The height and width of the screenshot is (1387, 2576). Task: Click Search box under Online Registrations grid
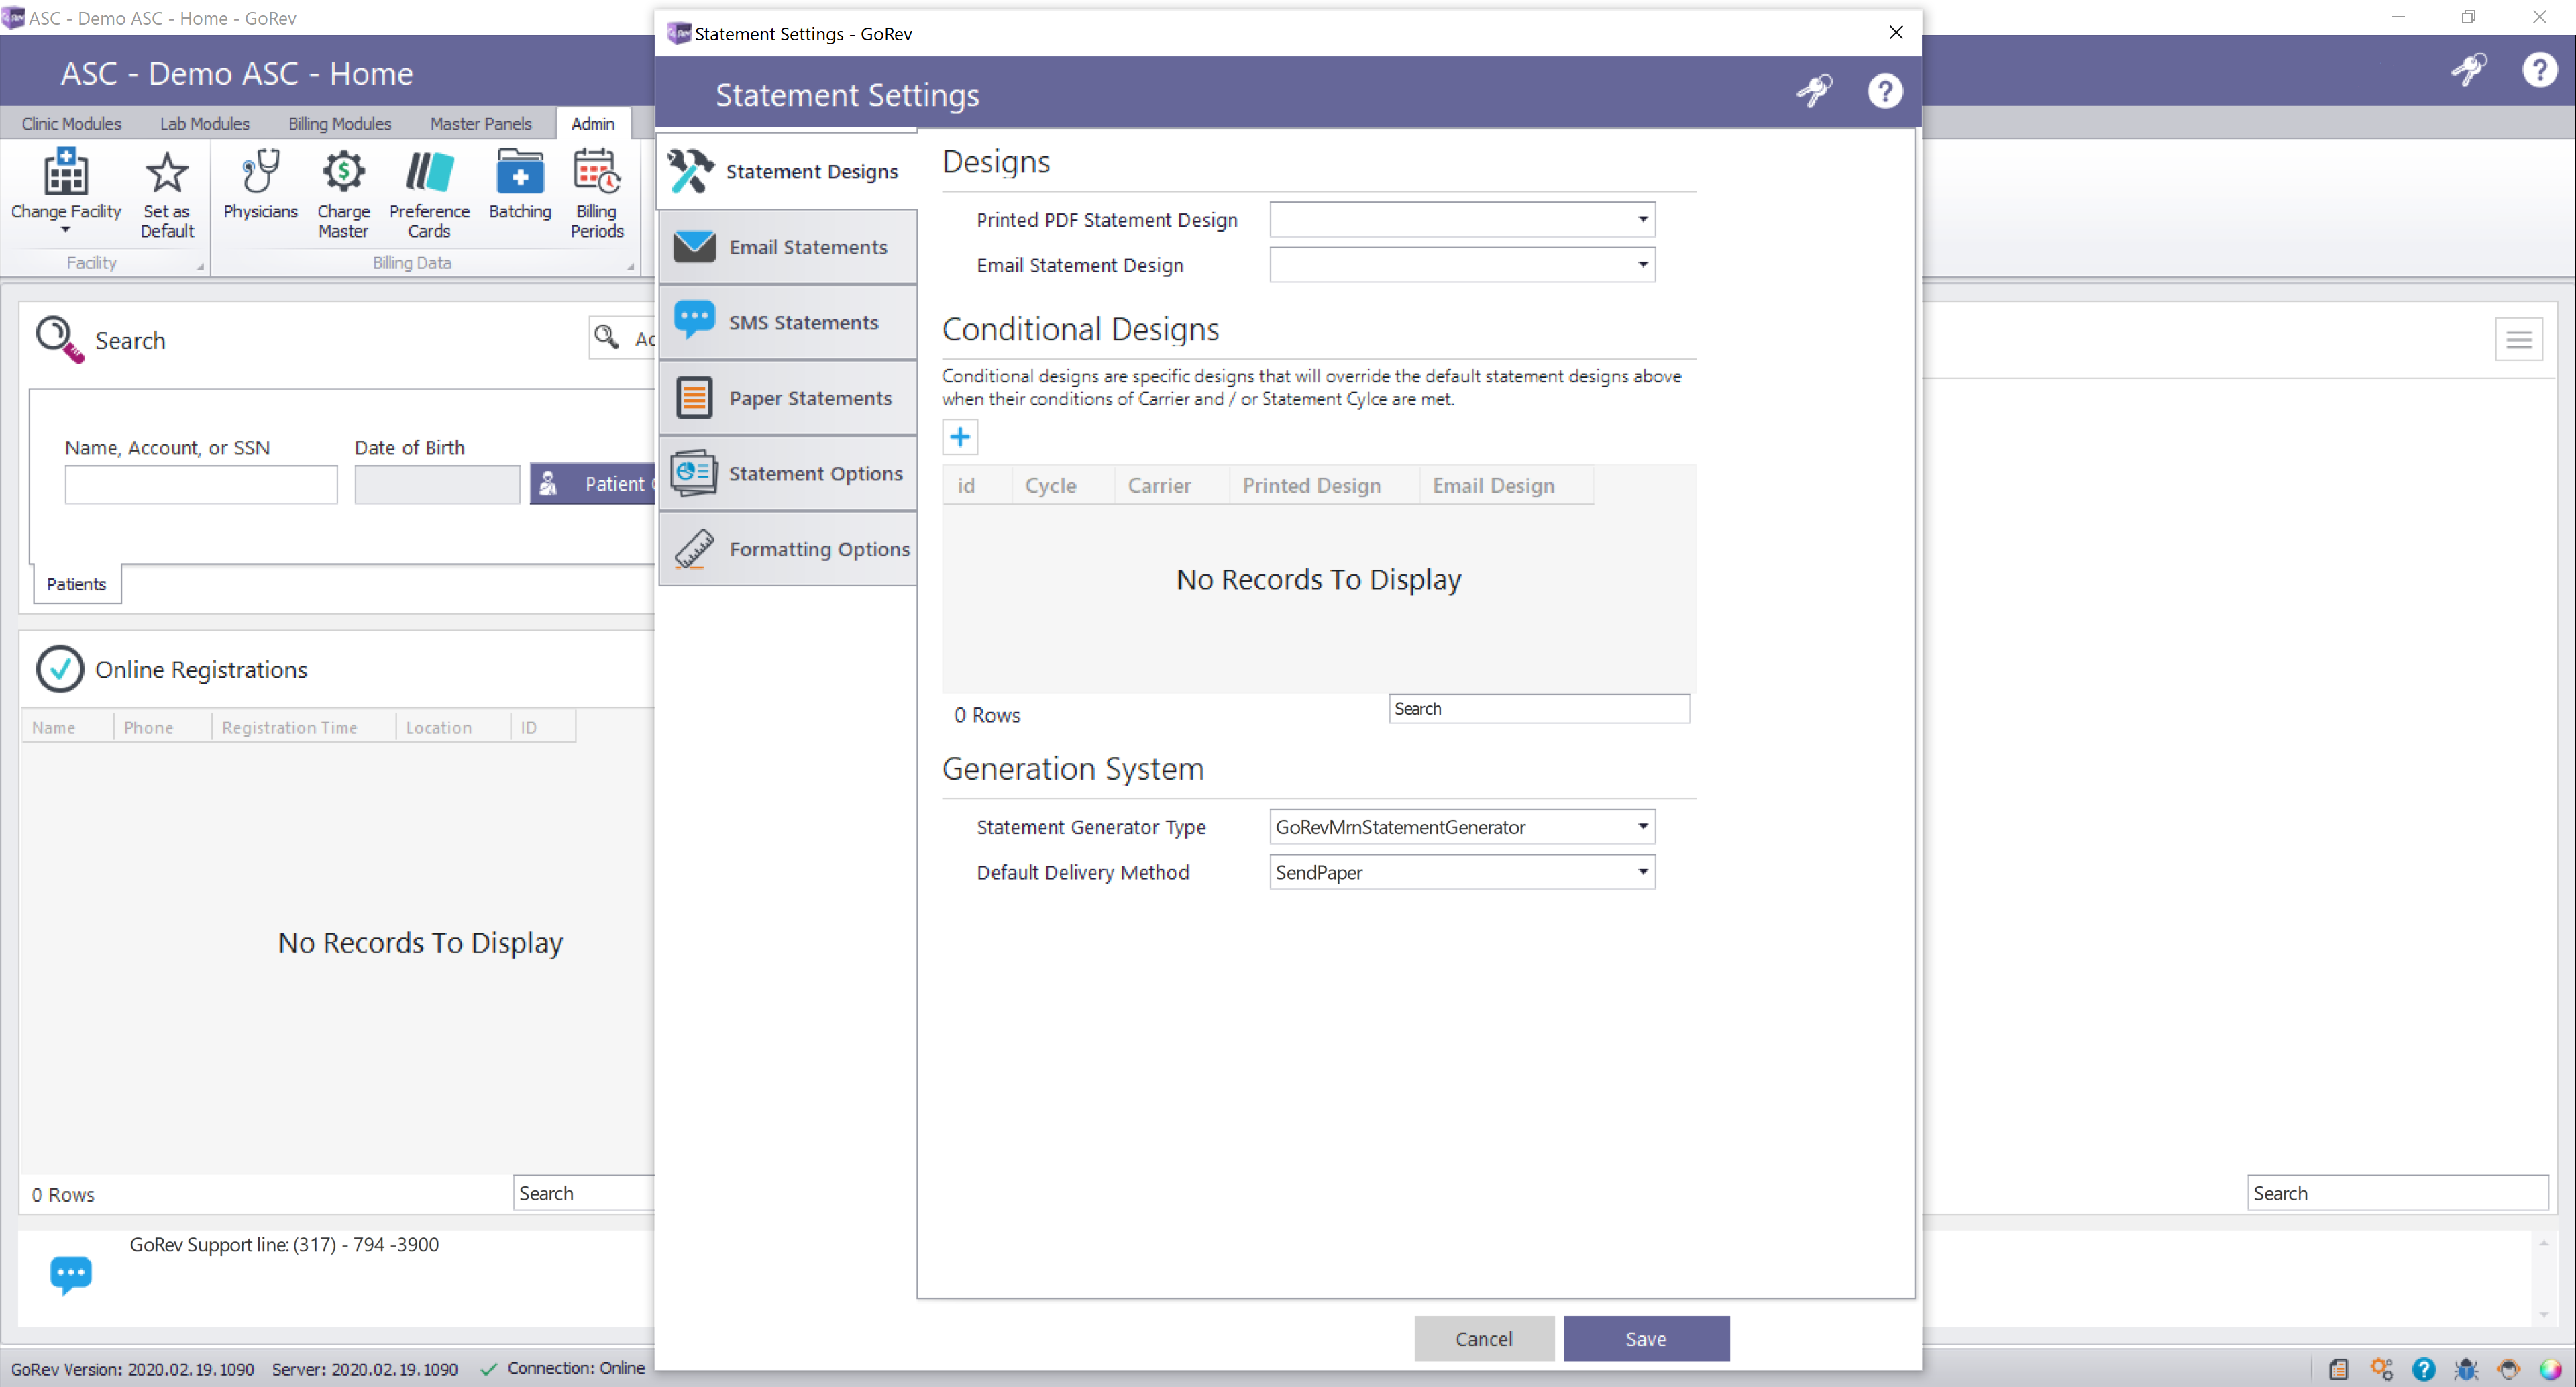click(x=584, y=1194)
